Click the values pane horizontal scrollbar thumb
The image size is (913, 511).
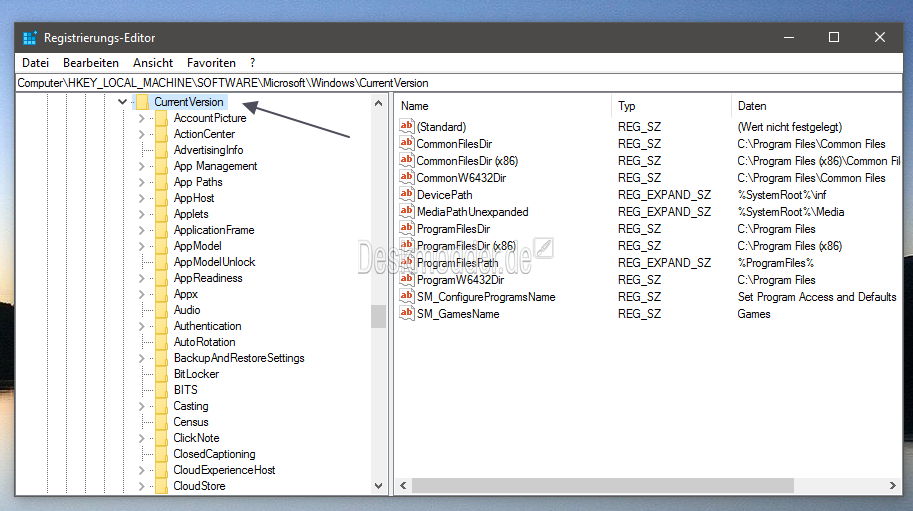click(603, 485)
